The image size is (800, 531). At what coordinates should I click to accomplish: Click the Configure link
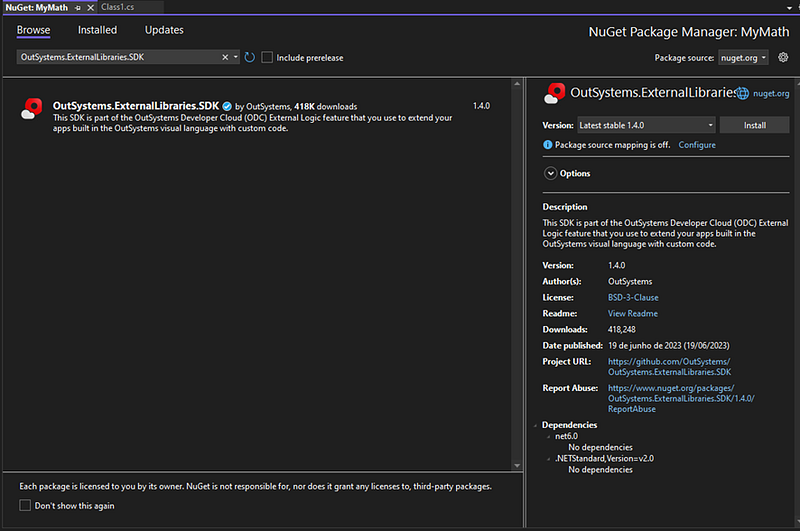[x=697, y=145]
